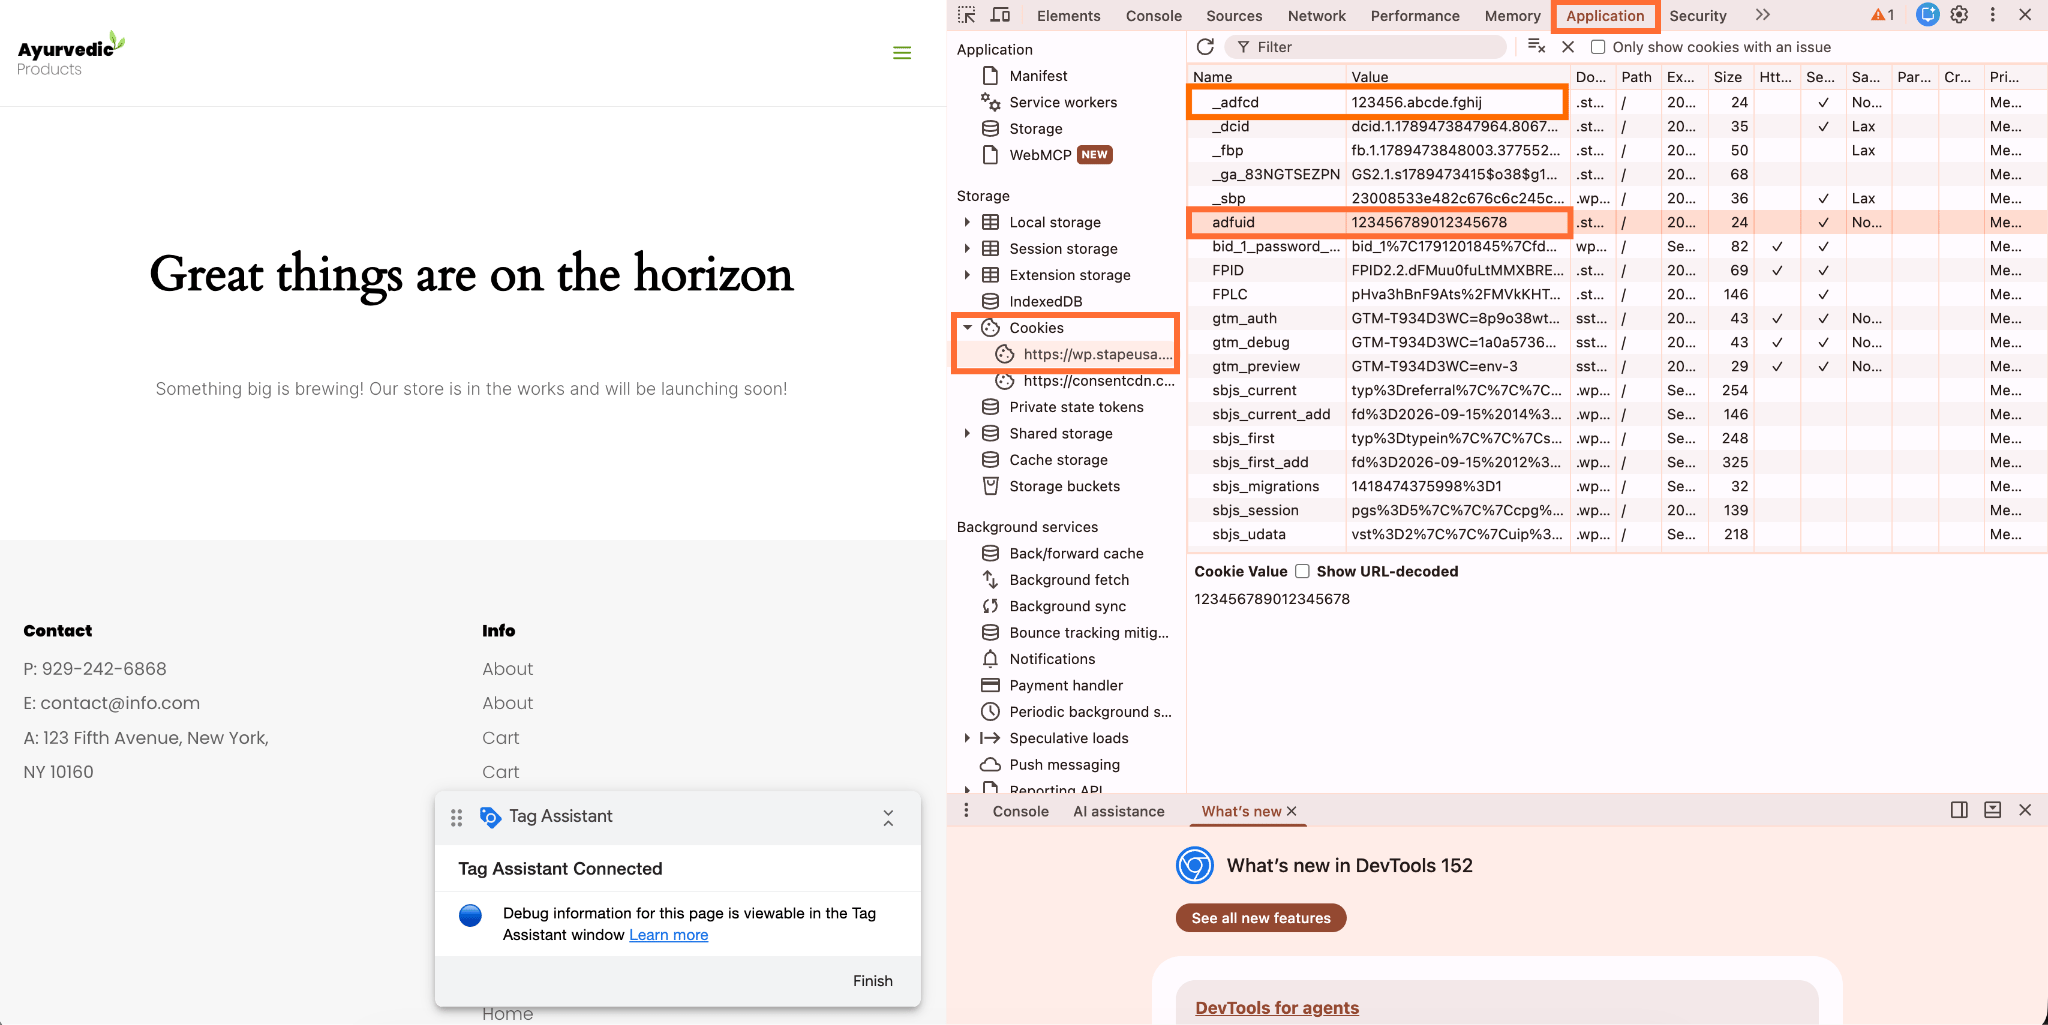Select the consentcdn cookies origin
The image size is (2048, 1025).
[1086, 381]
